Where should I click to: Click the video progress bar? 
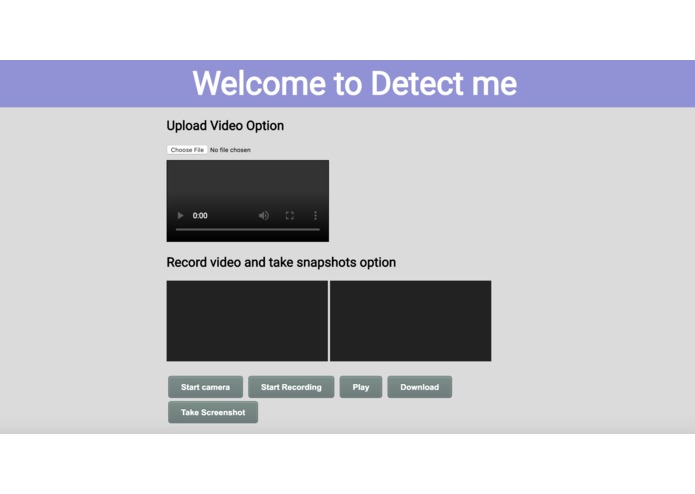click(x=248, y=229)
